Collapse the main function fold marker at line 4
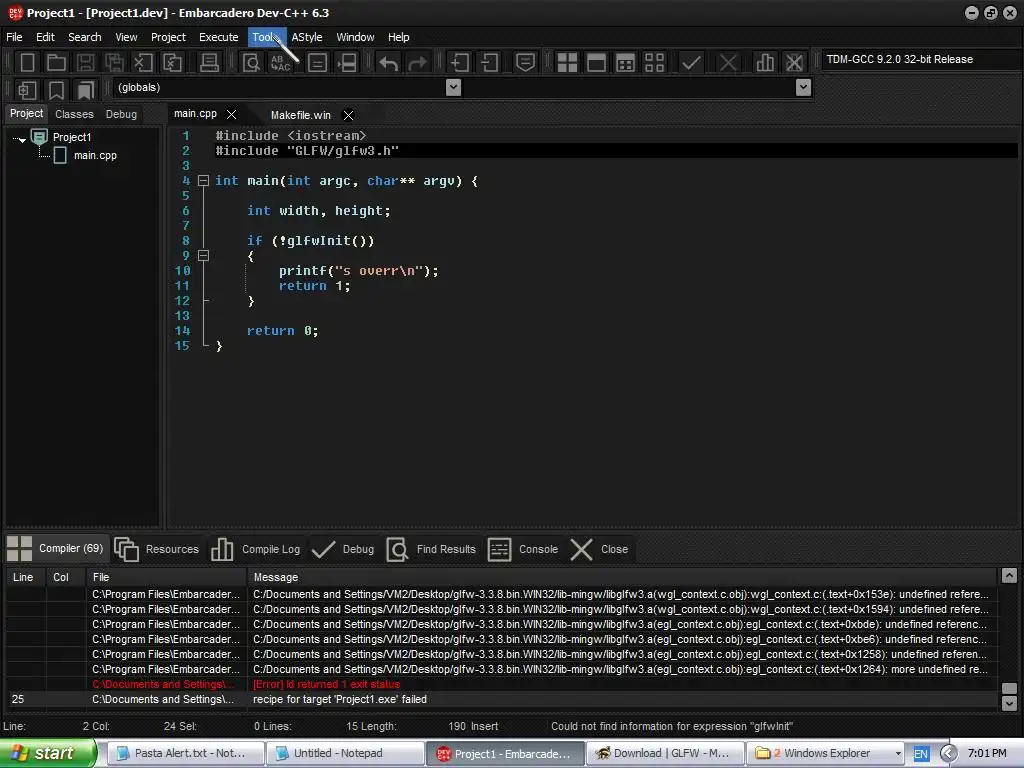Screen dimensions: 1024x768 click(203, 181)
